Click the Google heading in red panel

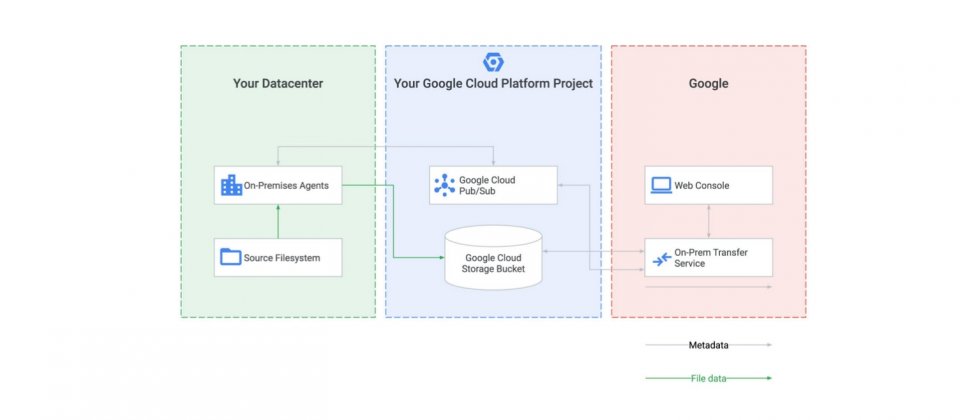click(x=708, y=83)
